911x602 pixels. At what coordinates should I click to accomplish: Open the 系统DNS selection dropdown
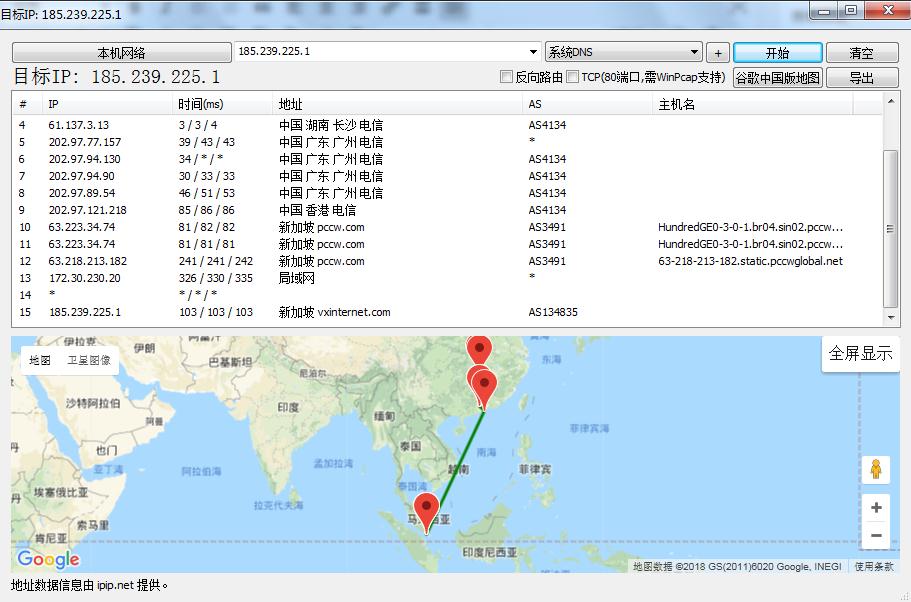(x=694, y=52)
